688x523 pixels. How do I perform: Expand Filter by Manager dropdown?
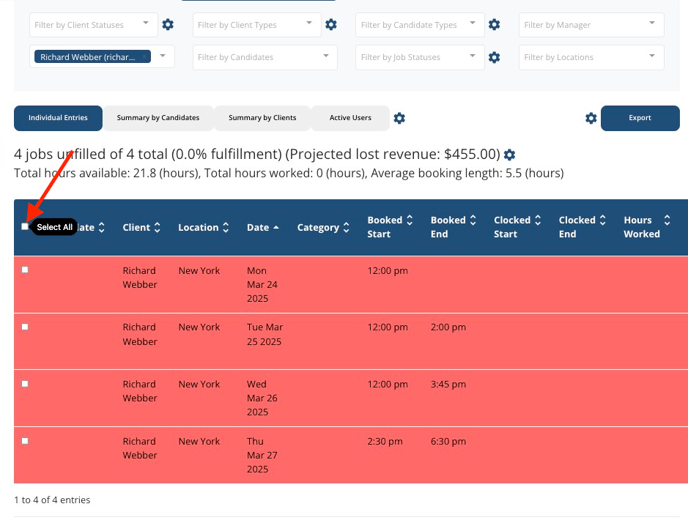pyautogui.click(x=591, y=25)
